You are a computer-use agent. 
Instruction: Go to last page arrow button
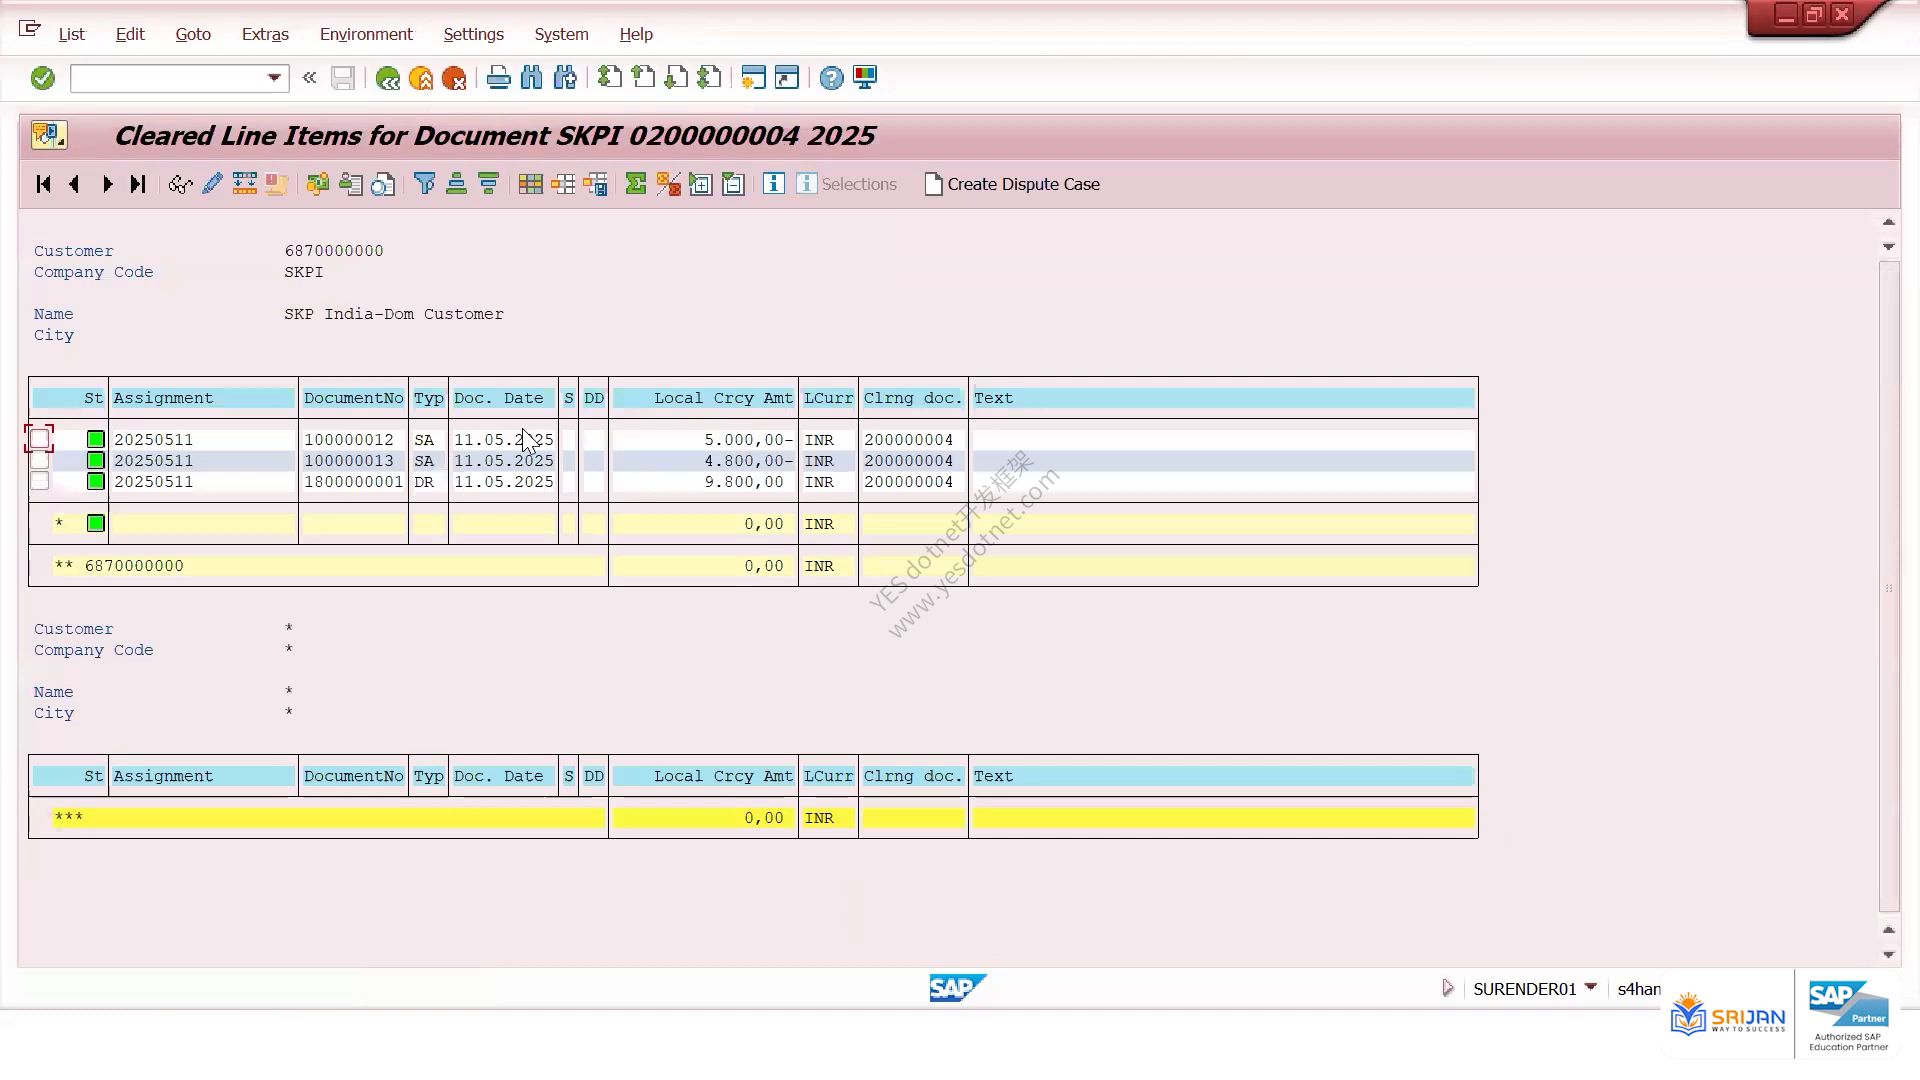pyautogui.click(x=138, y=184)
